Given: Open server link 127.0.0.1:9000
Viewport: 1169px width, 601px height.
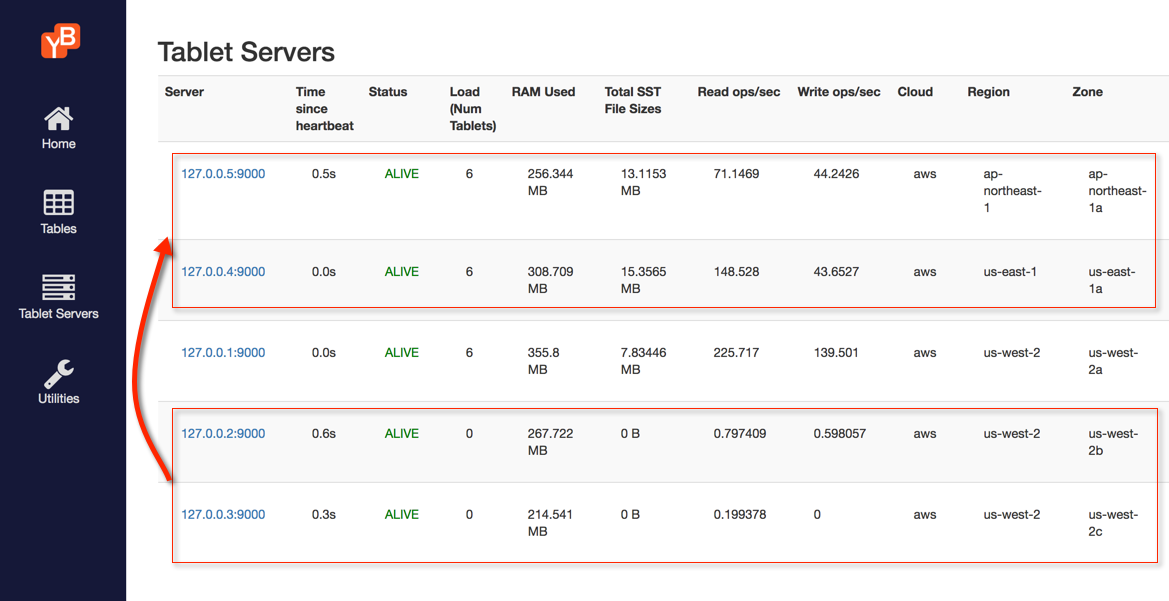Looking at the screenshot, I should click(223, 353).
